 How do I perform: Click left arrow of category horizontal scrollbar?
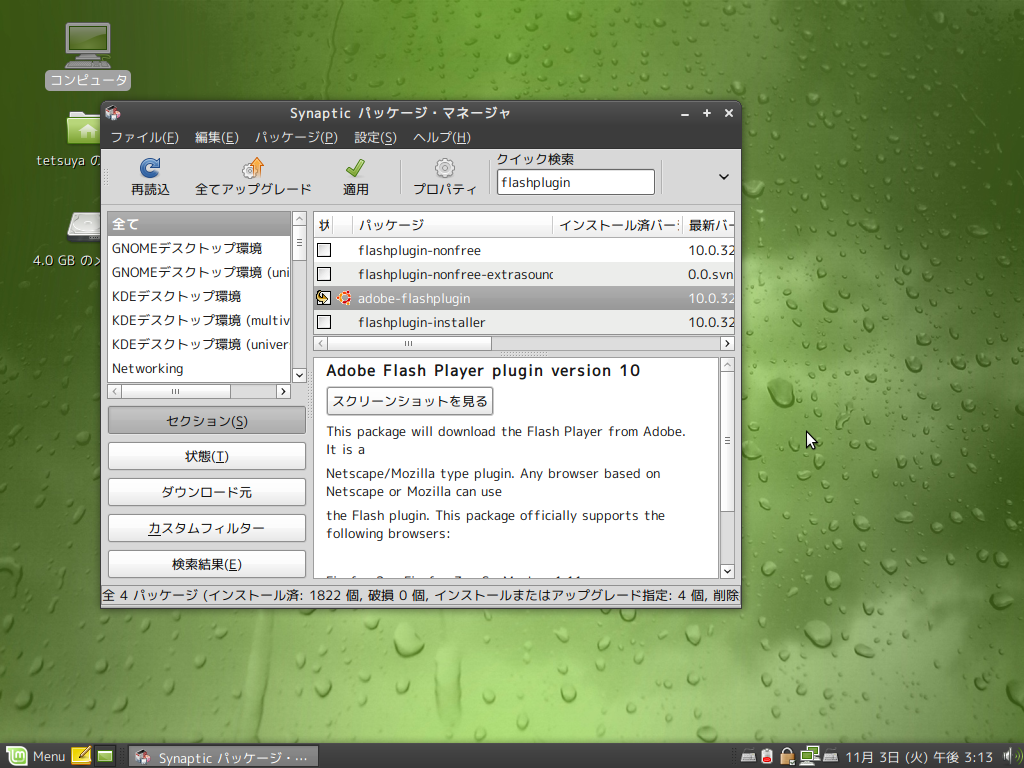pos(115,391)
